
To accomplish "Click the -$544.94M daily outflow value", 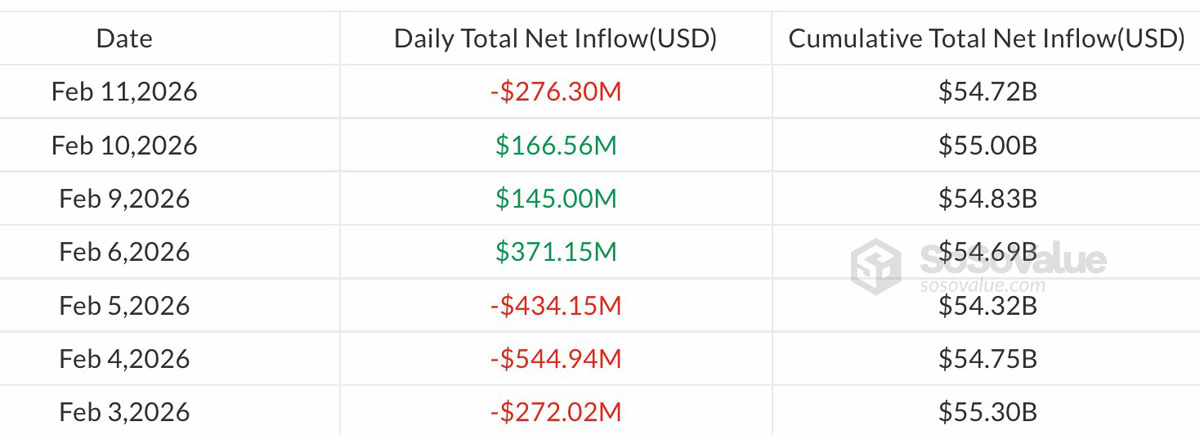I will tap(555, 359).
